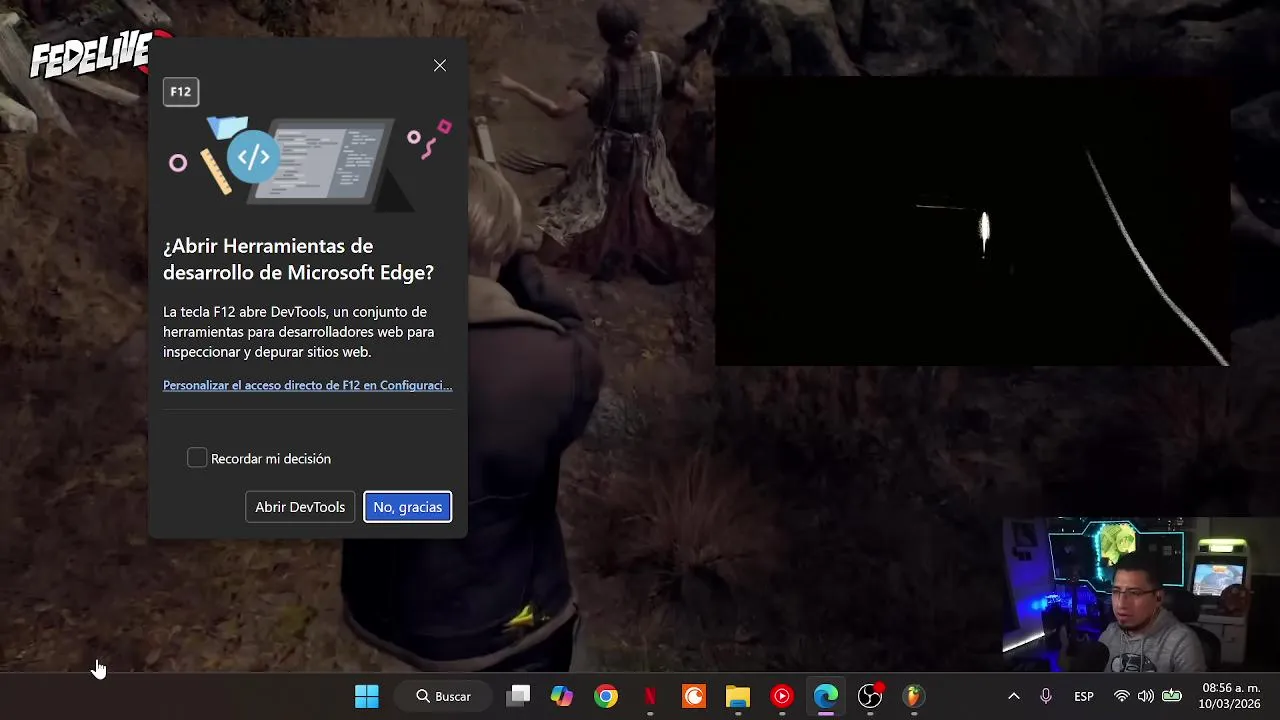The width and height of the screenshot is (1280, 720).
Task: Open the volume speaker icon in the tray
Action: pyautogui.click(x=1146, y=696)
